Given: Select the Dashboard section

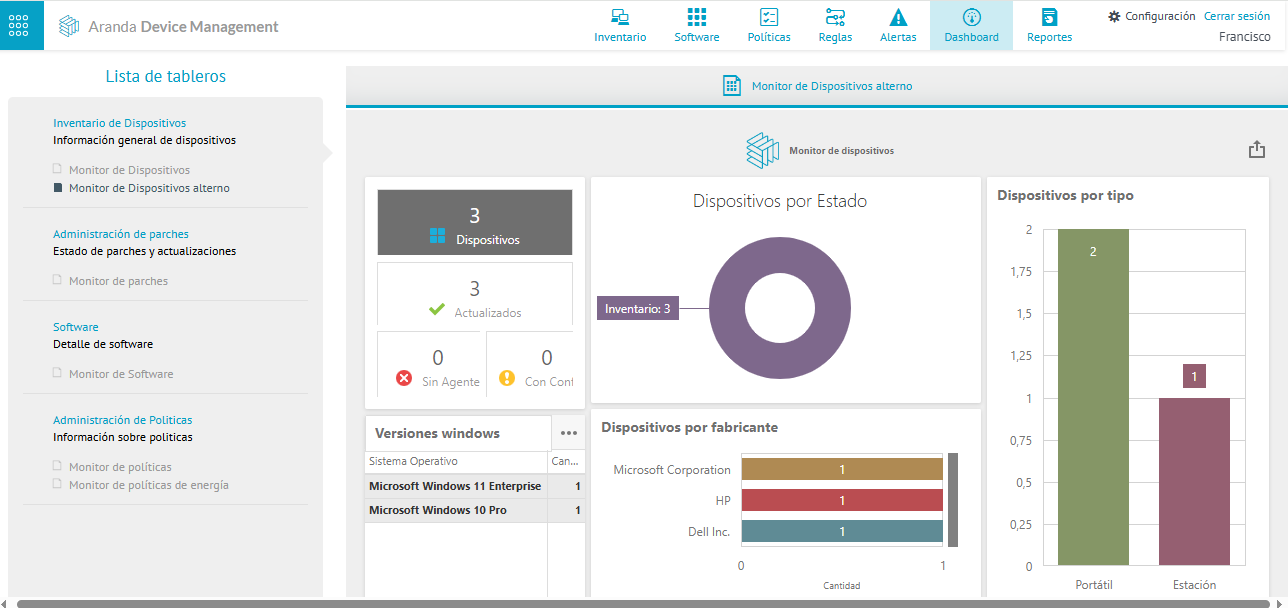Looking at the screenshot, I should click(x=971, y=25).
